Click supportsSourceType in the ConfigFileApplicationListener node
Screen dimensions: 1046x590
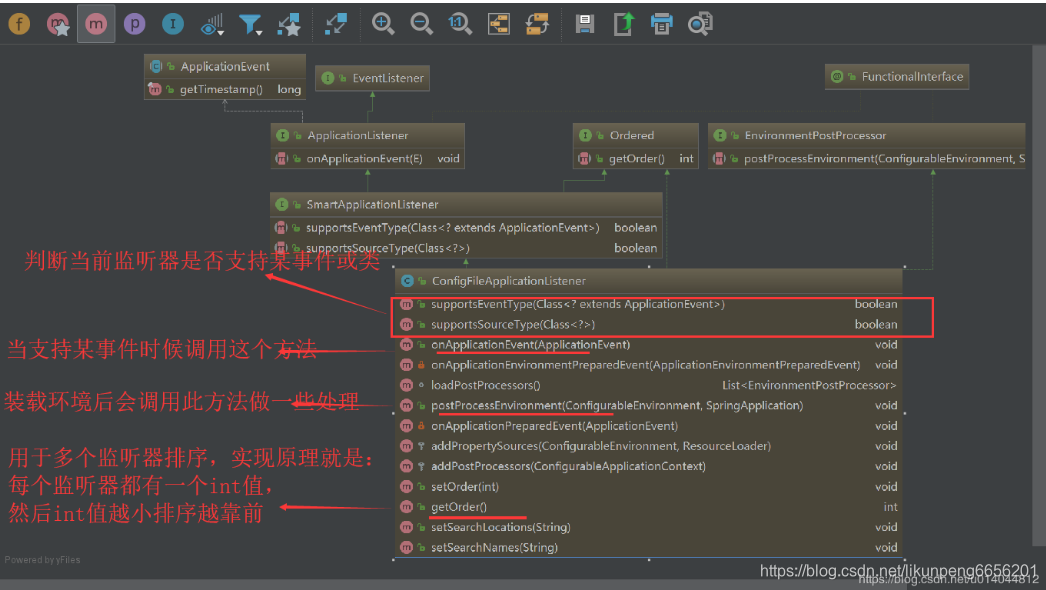click(x=648, y=324)
